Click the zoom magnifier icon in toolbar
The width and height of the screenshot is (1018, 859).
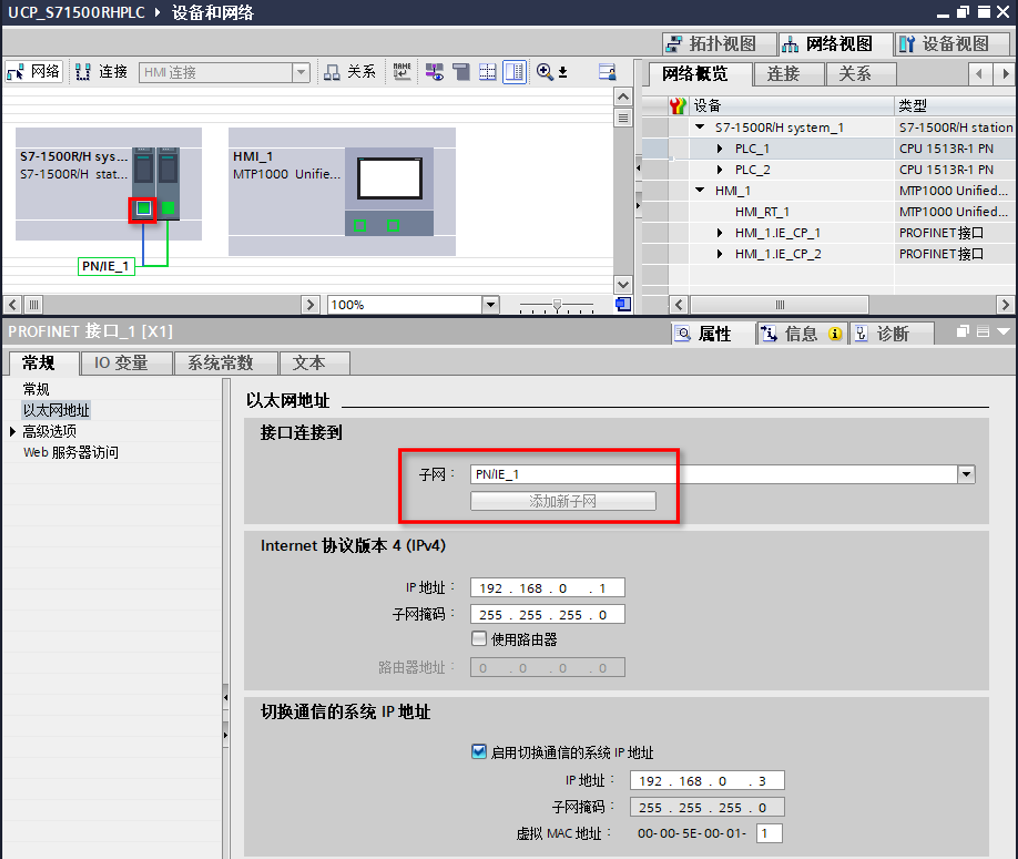(x=545, y=72)
